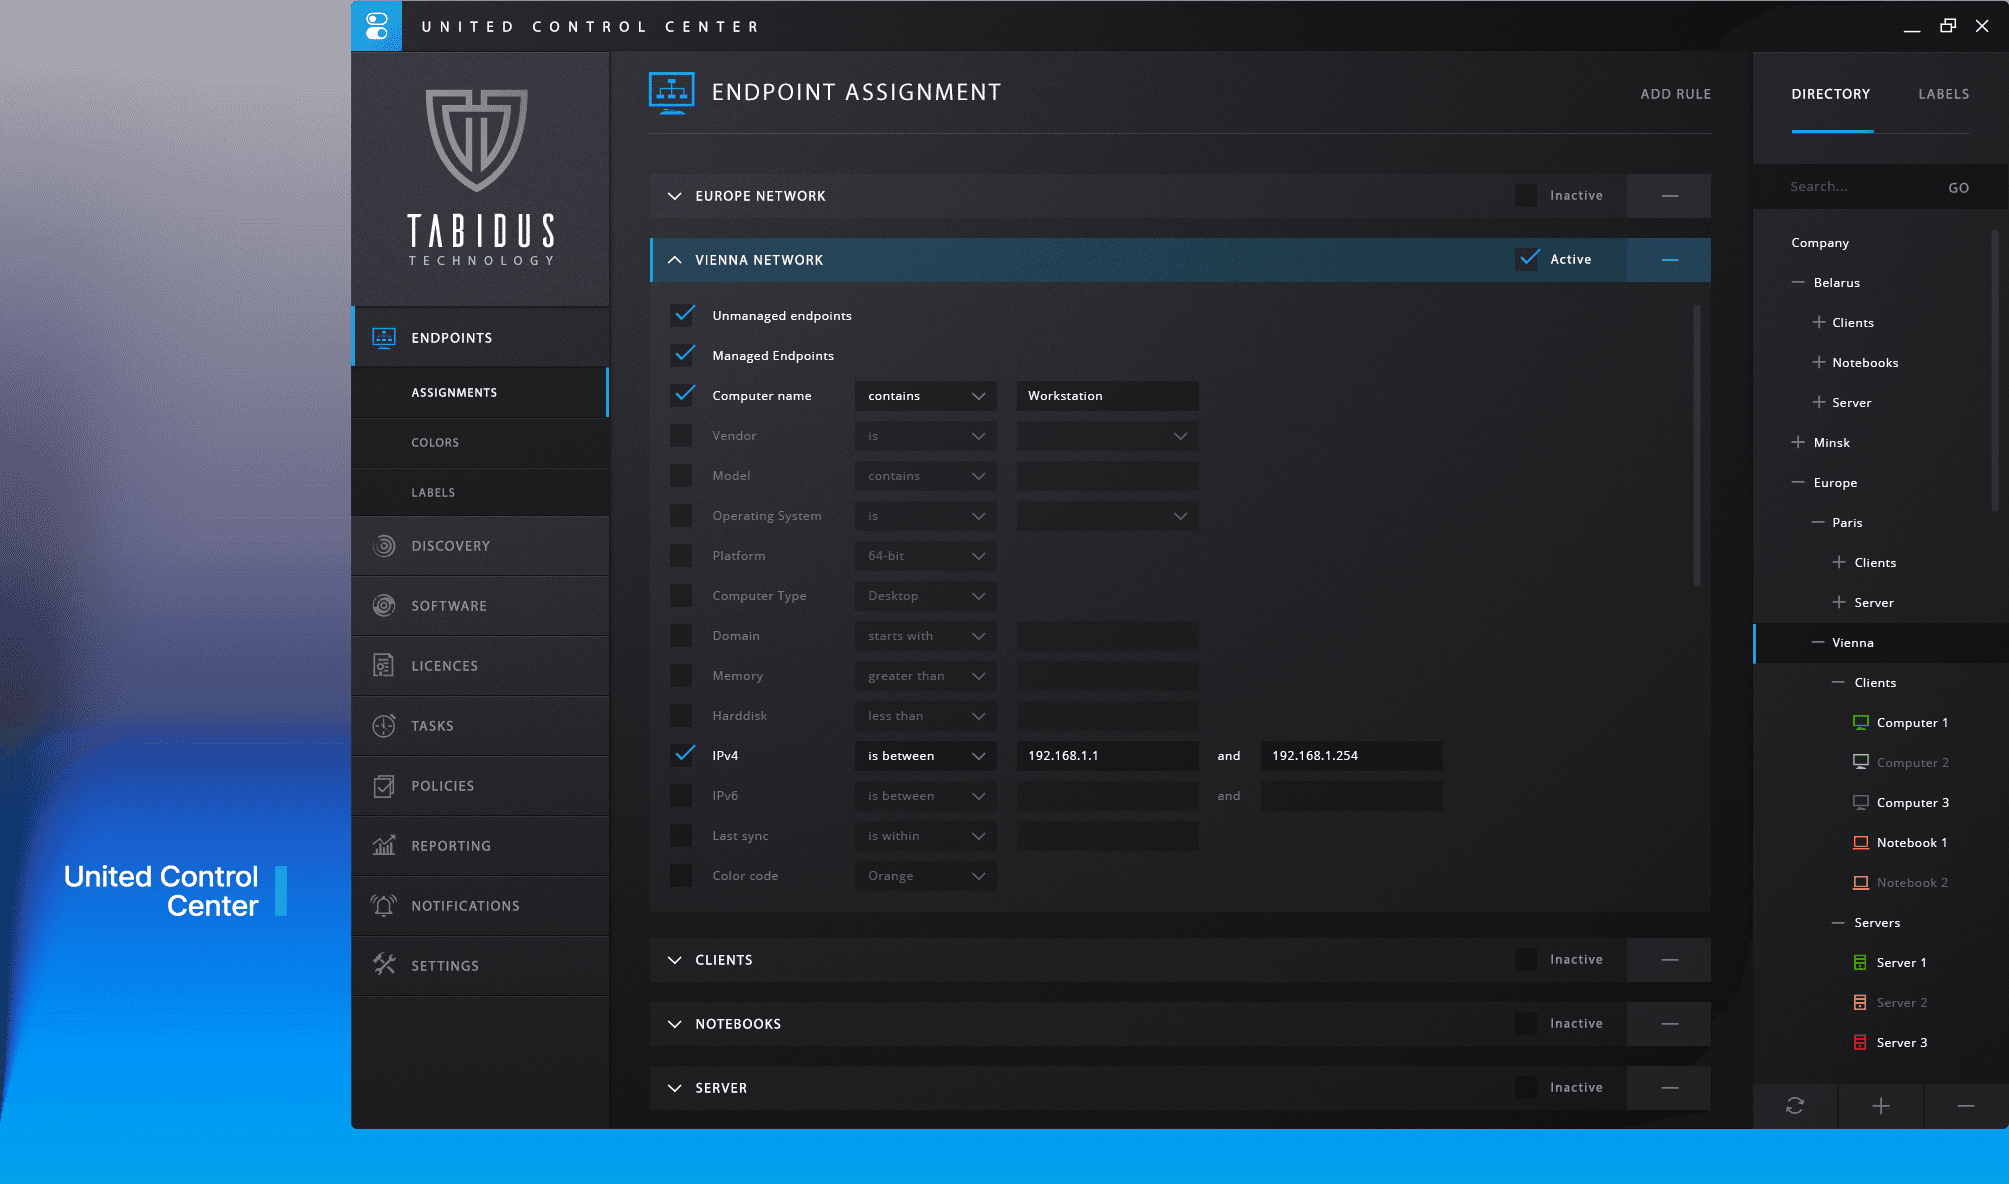Viewport: 2009px width, 1184px height.
Task: Click the rule list vertical scrollbar
Action: point(1697,446)
